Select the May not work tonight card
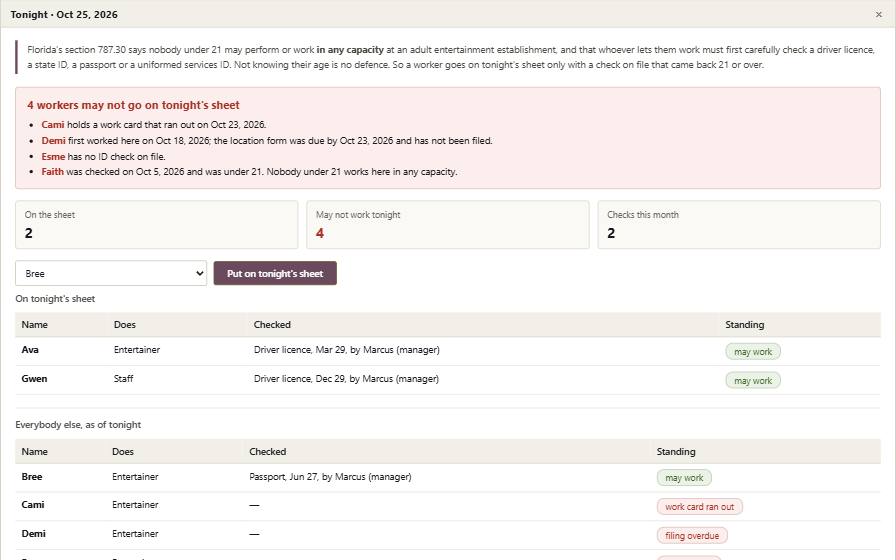 coord(447,225)
